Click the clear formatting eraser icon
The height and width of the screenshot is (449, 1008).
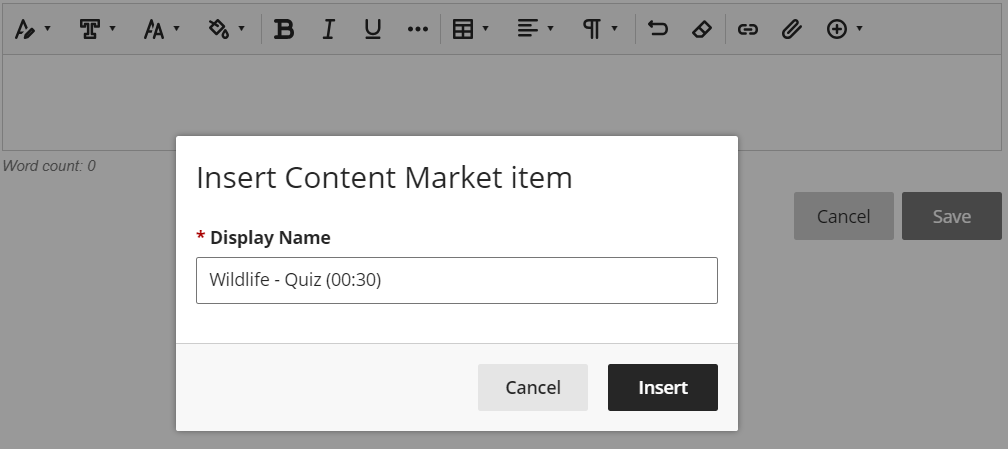tap(701, 29)
